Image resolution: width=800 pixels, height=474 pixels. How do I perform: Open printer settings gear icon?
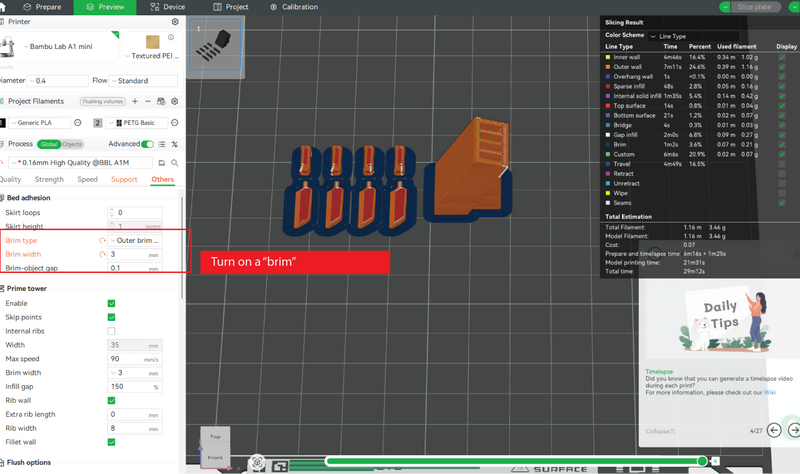tap(175, 22)
